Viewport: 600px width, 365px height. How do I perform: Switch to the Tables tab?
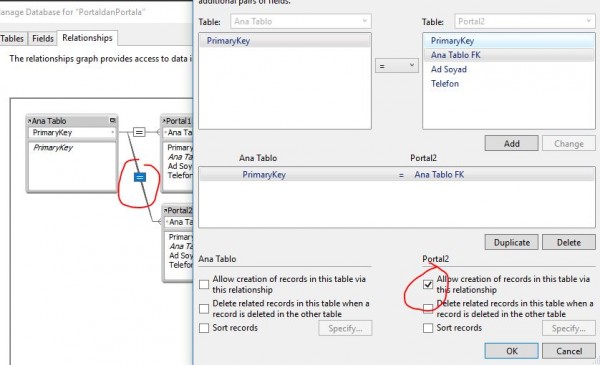coord(12,38)
